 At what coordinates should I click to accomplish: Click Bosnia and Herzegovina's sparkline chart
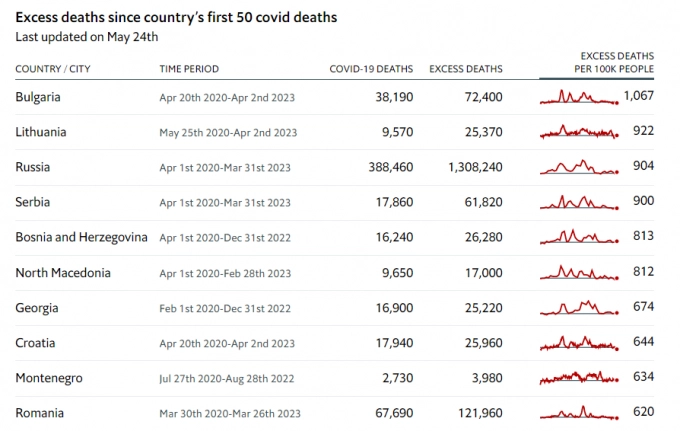[x=579, y=237]
